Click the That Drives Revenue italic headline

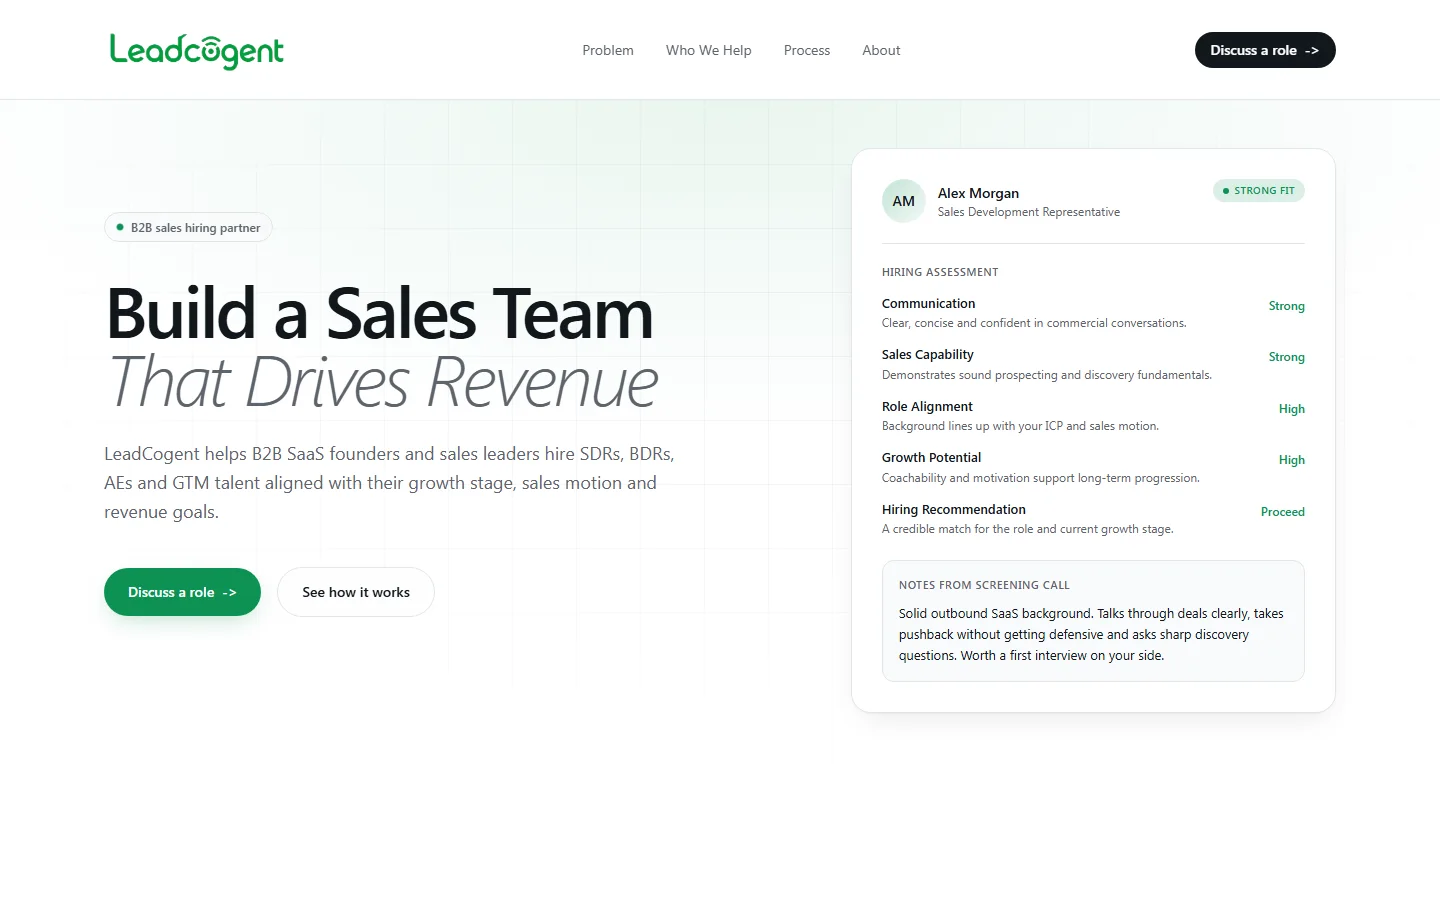pyautogui.click(x=382, y=382)
